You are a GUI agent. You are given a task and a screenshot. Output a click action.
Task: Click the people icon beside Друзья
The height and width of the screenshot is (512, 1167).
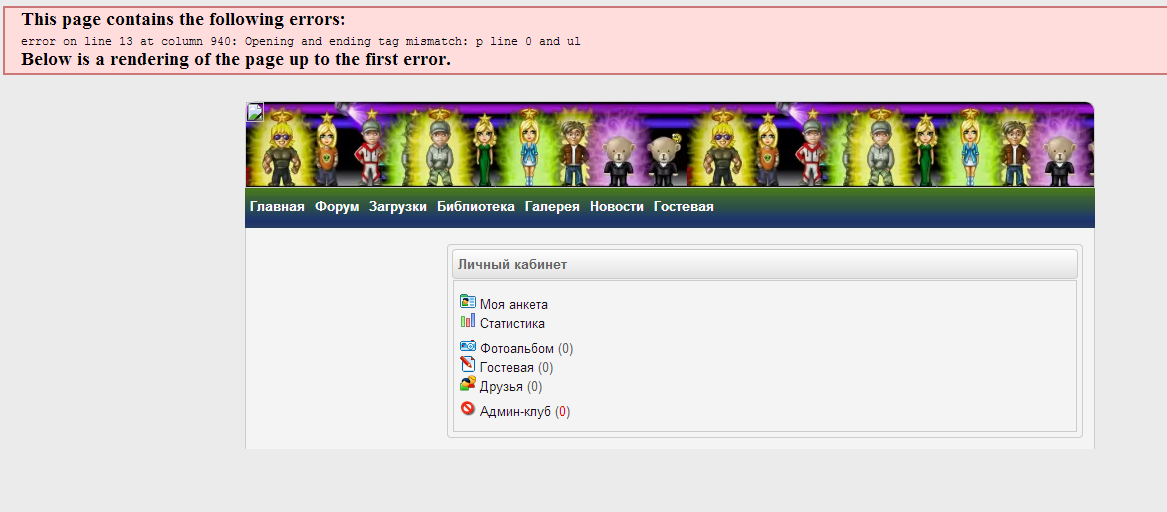coord(467,383)
